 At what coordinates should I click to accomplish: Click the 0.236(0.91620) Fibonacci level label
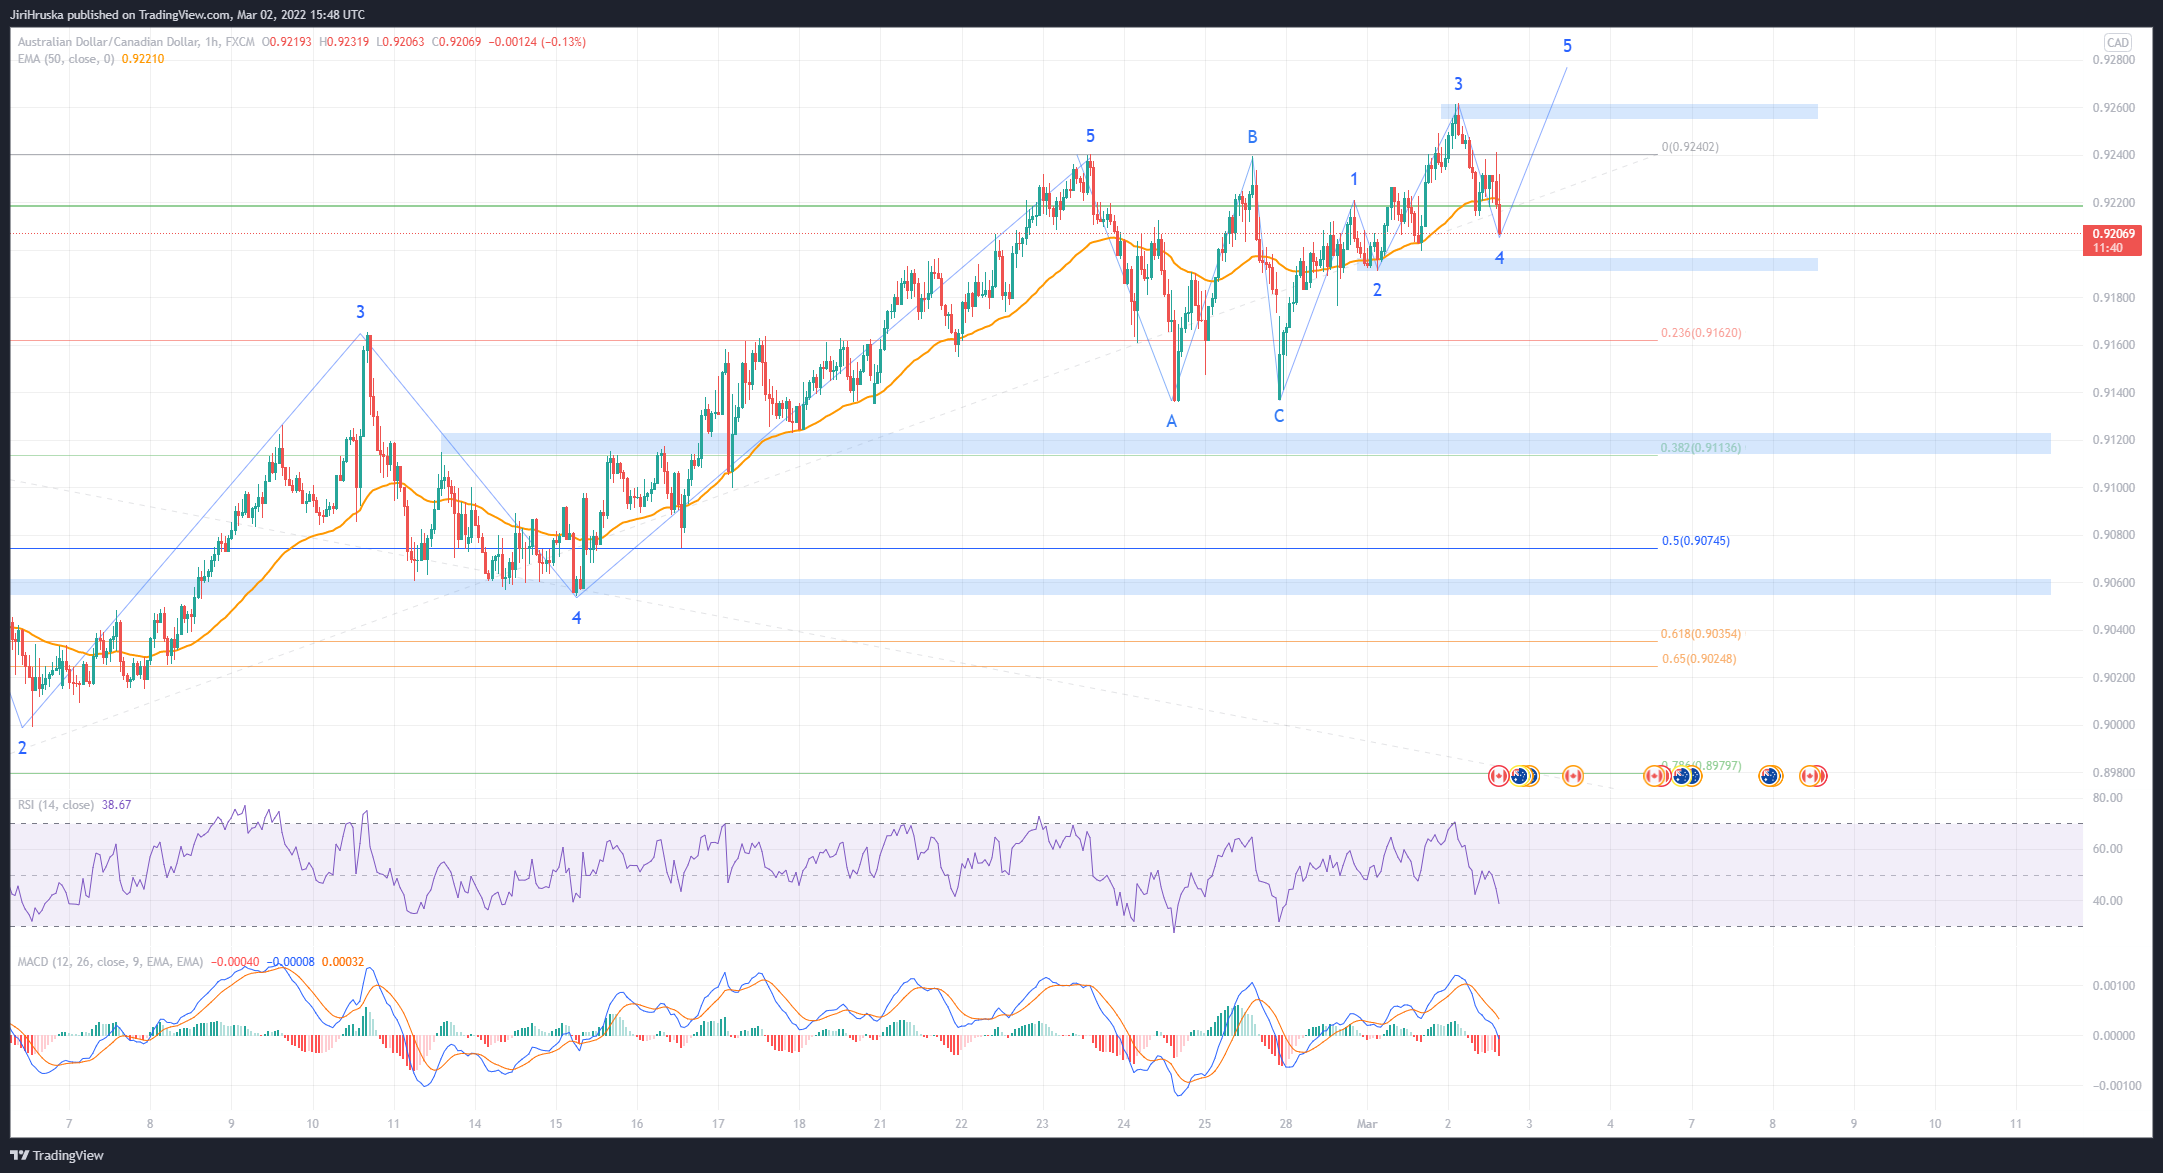coord(1700,333)
